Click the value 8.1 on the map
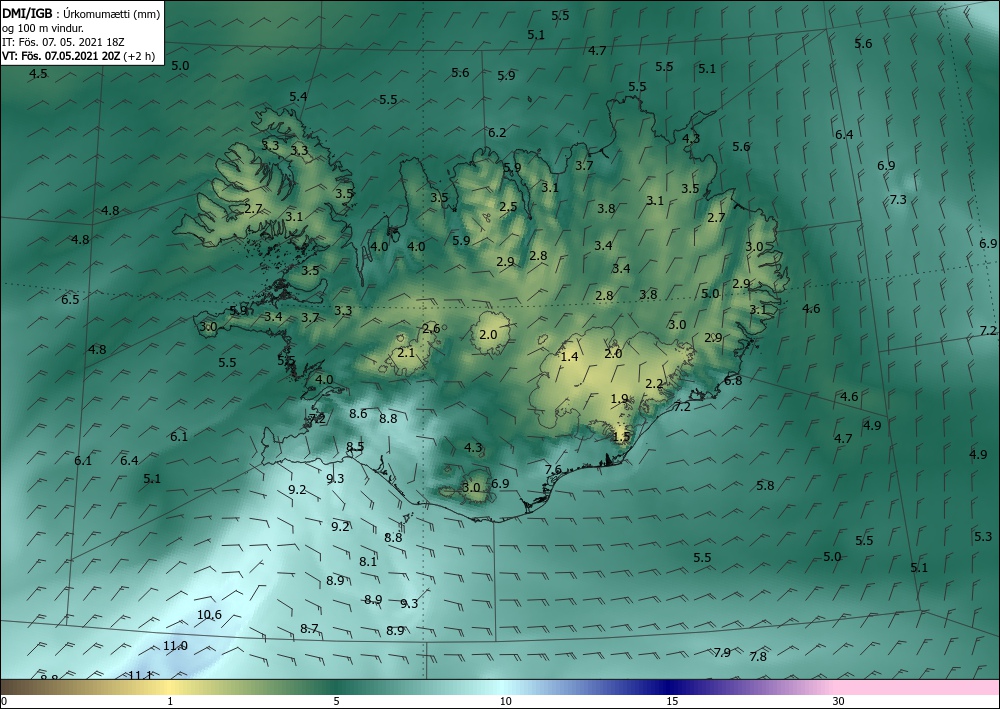This screenshot has width=1000, height=709. (x=368, y=562)
